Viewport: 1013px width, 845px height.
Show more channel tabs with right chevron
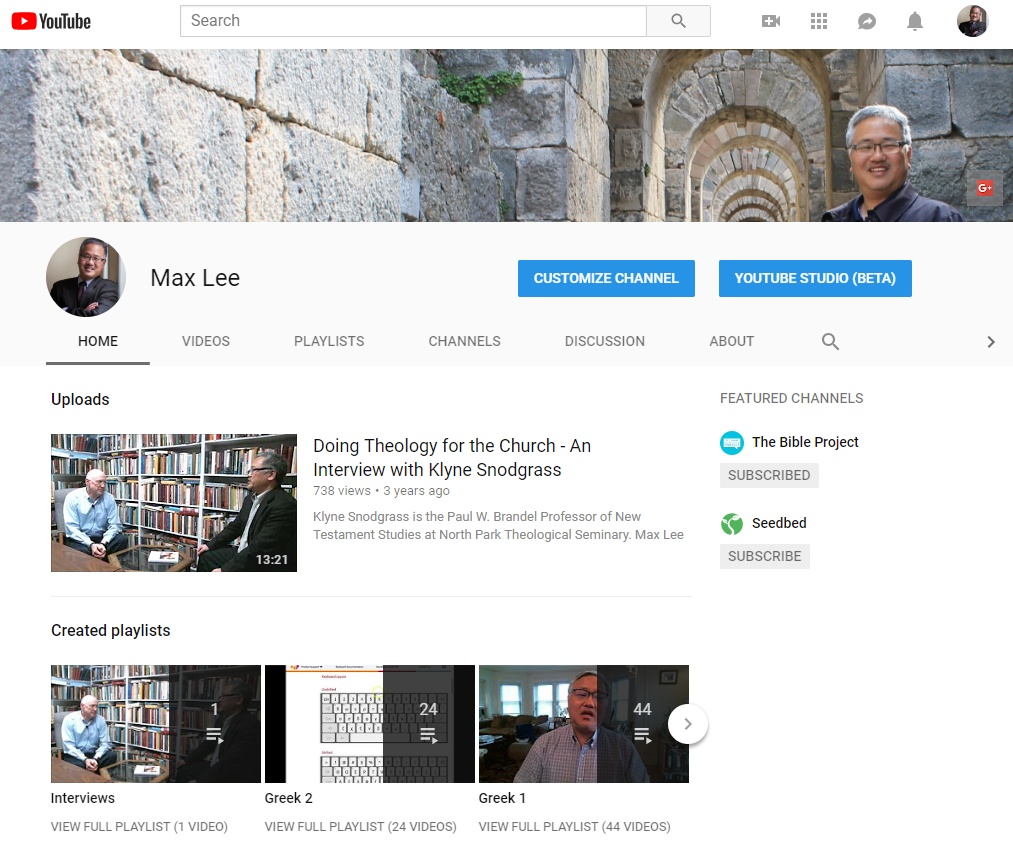(990, 342)
